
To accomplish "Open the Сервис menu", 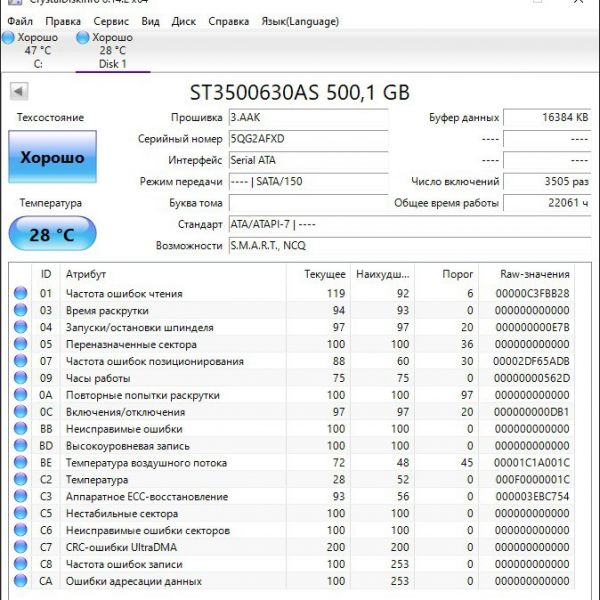I will click(111, 21).
